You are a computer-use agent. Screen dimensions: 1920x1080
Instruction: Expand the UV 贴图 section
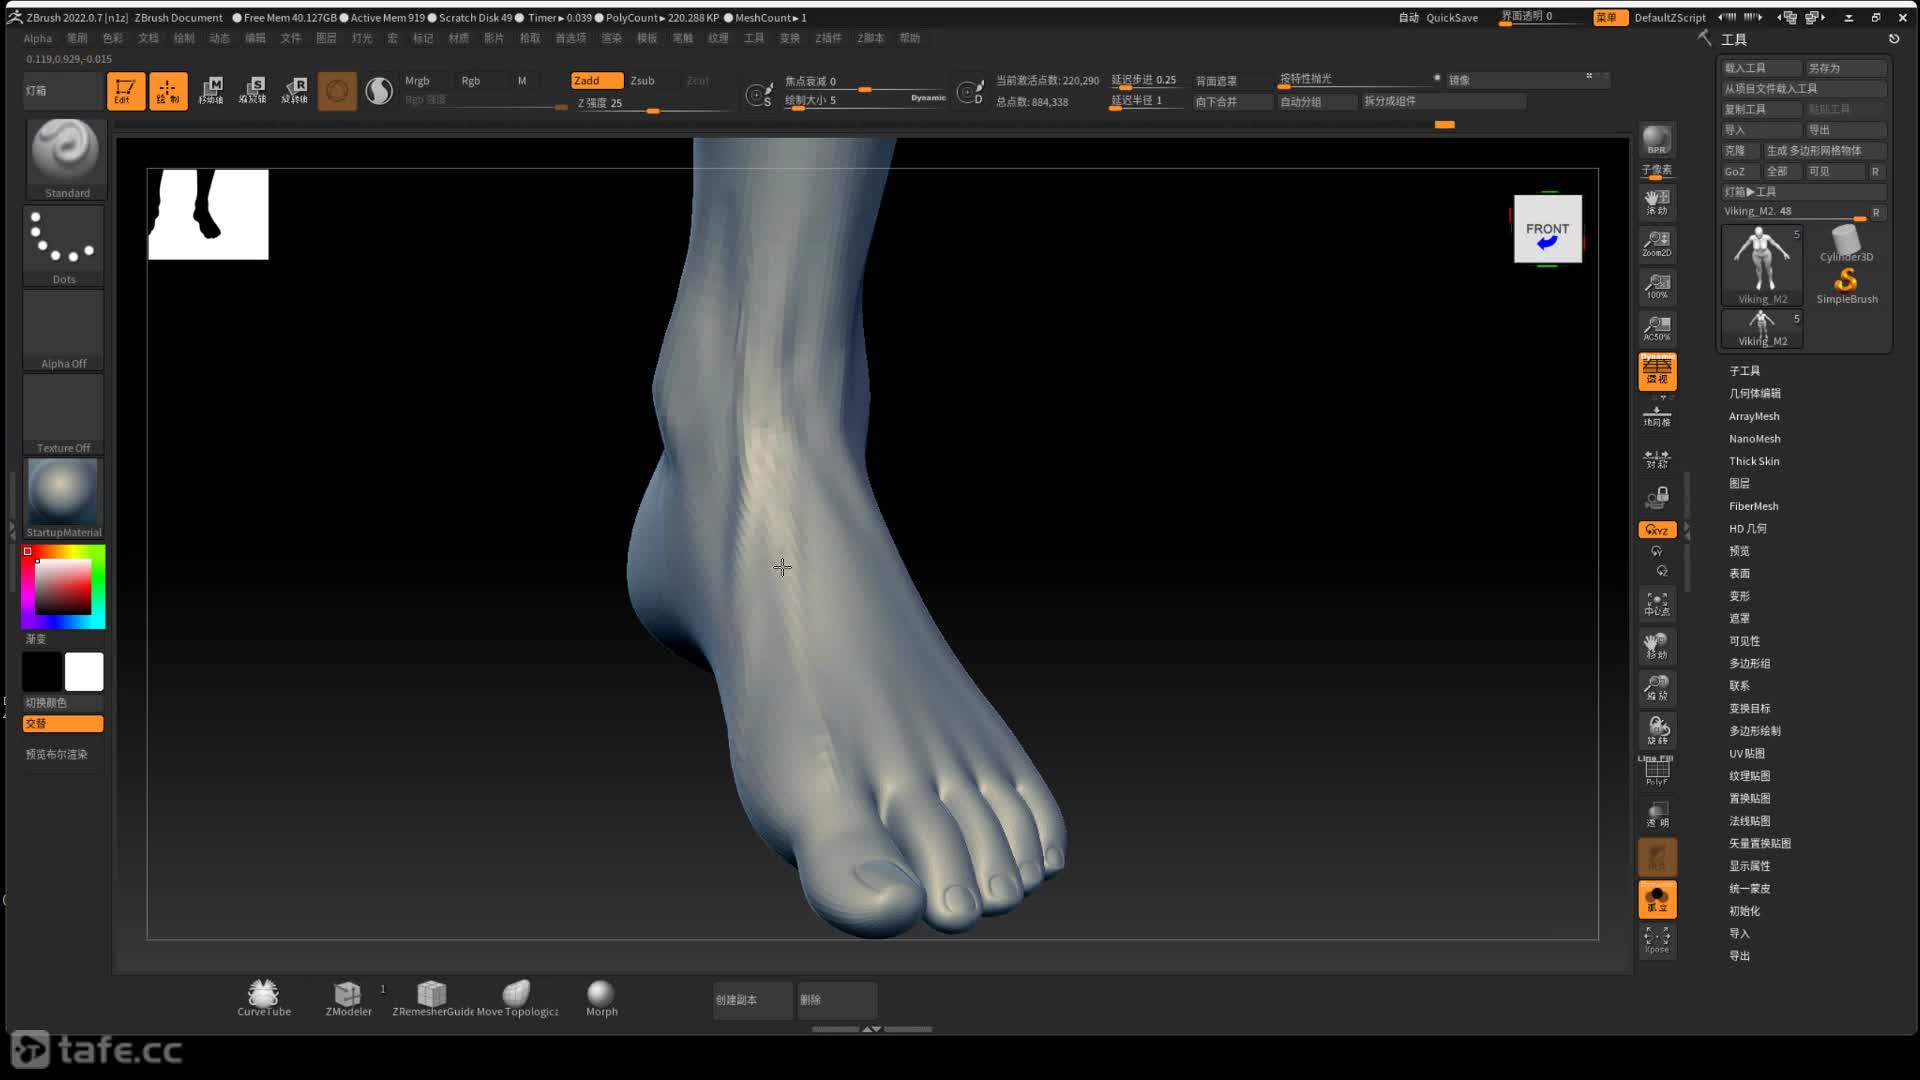[1747, 753]
